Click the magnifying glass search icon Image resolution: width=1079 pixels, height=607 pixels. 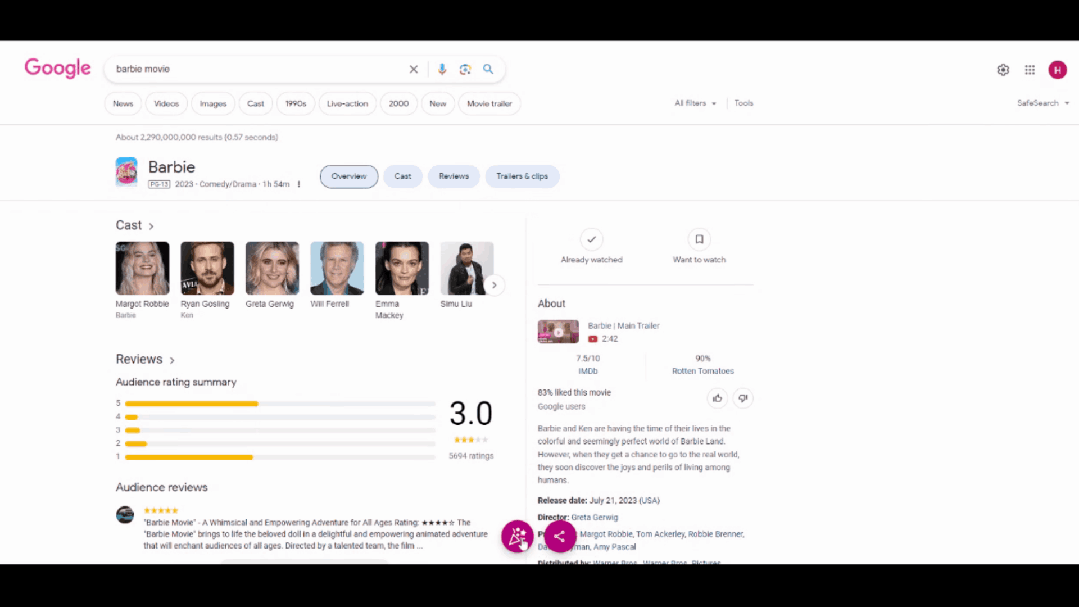tap(488, 70)
